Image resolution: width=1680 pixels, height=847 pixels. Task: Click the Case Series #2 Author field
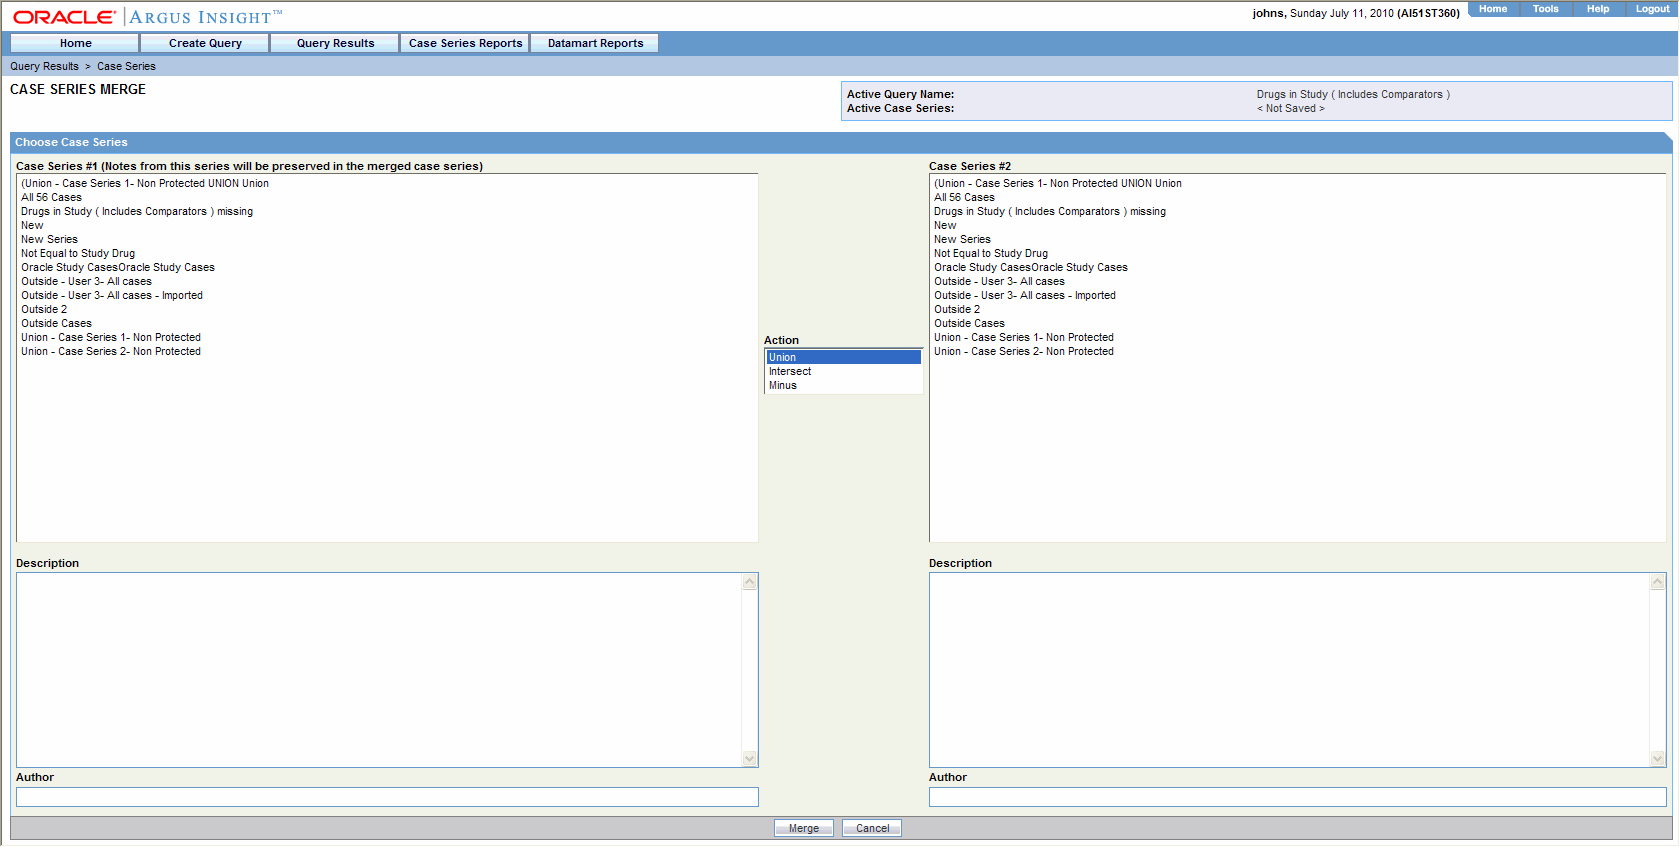1298,797
